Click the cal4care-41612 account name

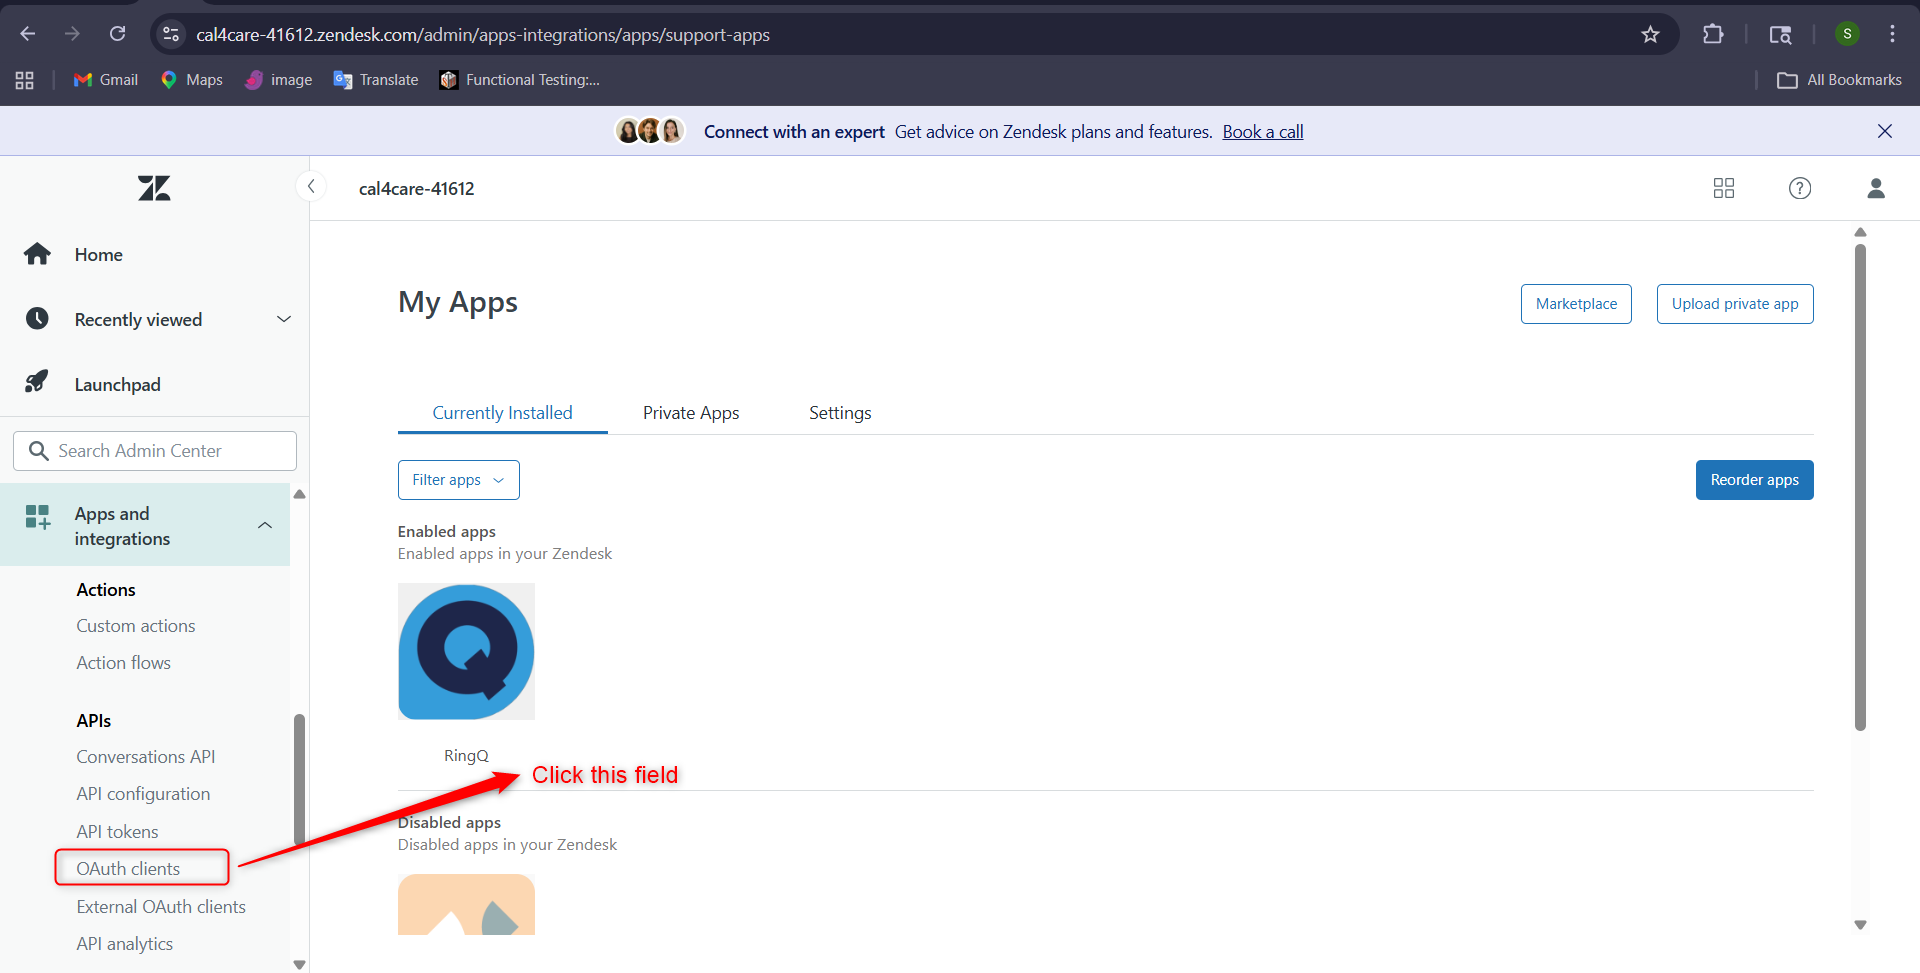coord(417,189)
